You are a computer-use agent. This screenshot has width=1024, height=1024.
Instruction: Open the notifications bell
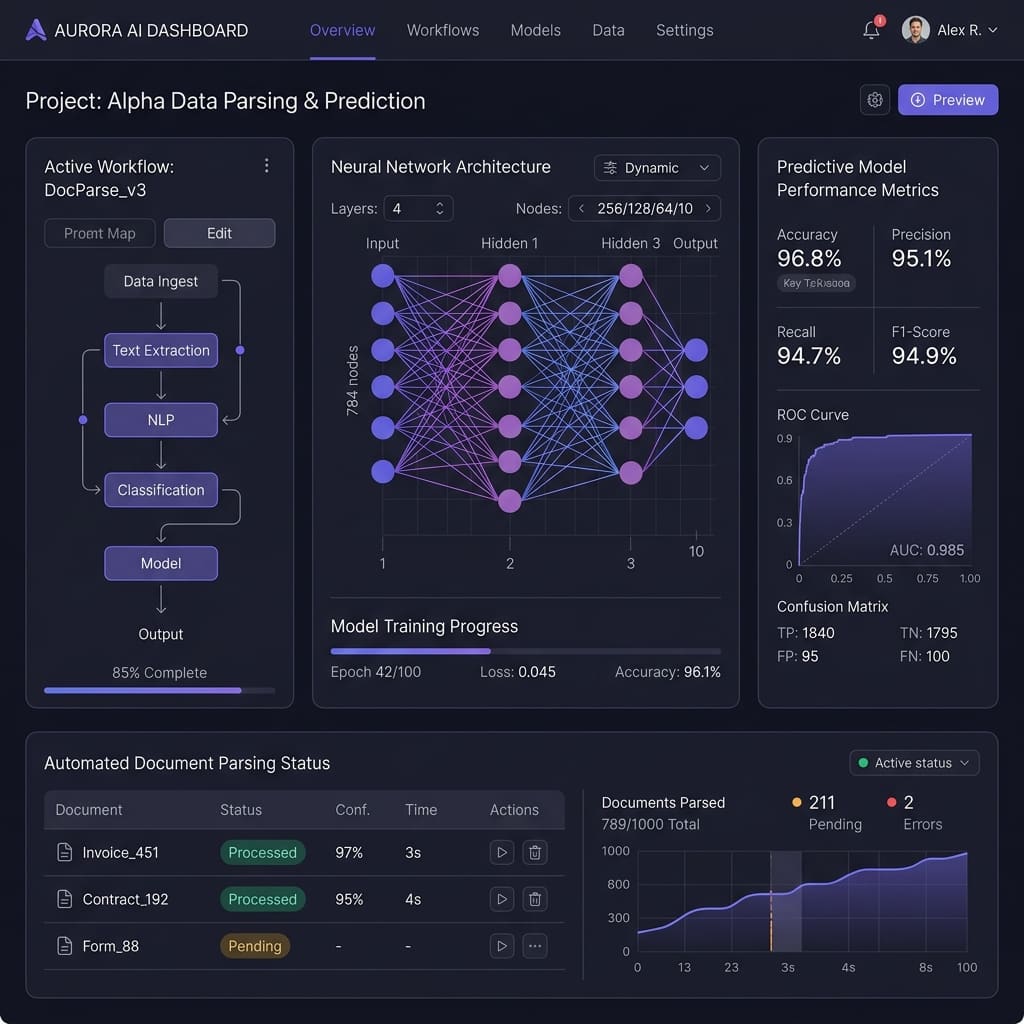[871, 30]
